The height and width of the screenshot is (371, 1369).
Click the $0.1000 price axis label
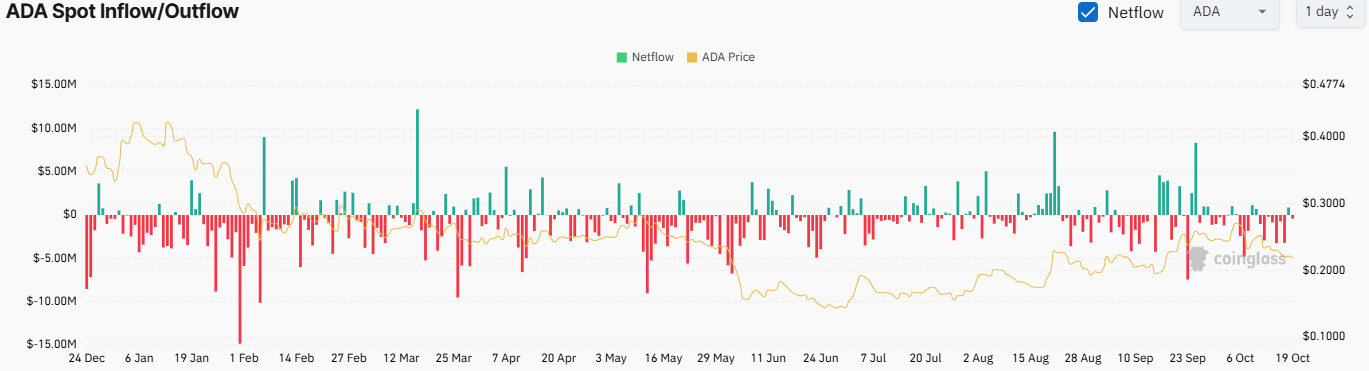(1323, 337)
